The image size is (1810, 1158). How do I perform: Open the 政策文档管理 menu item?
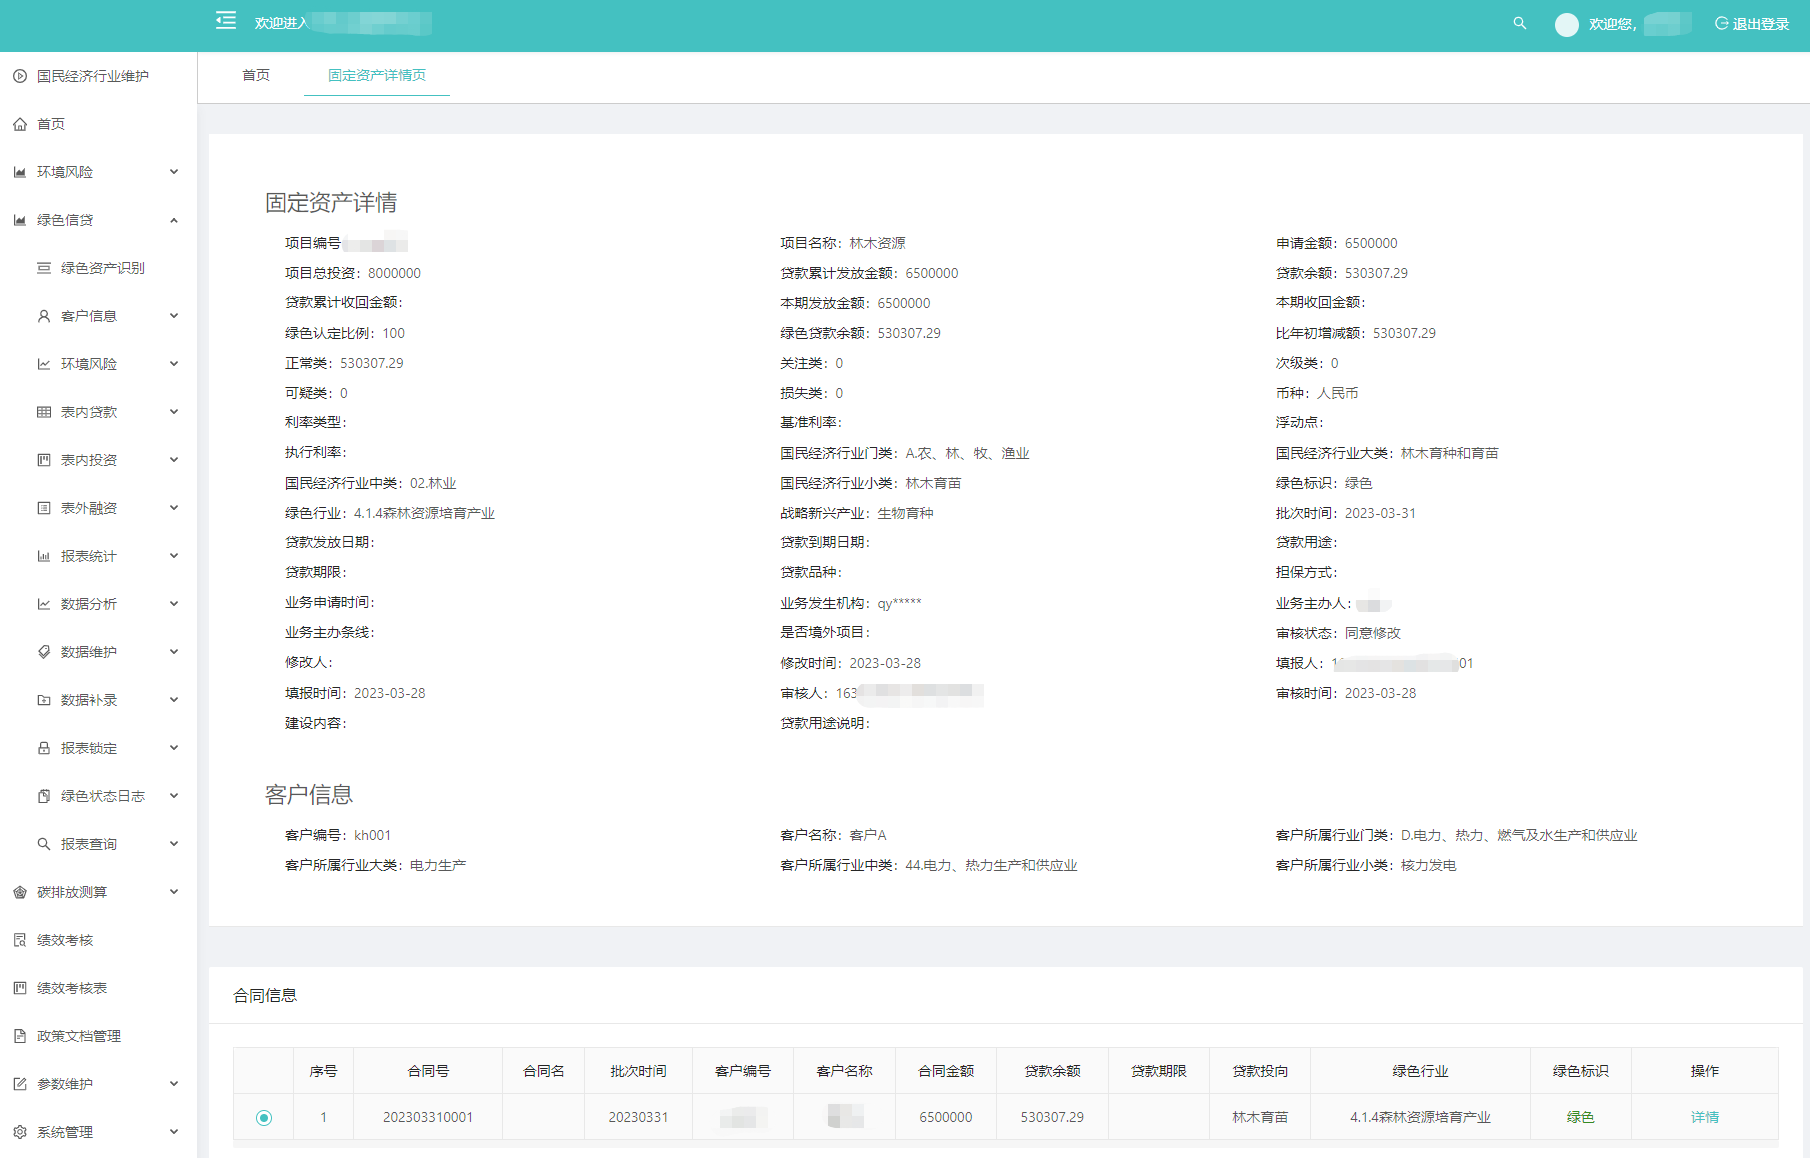79,1036
